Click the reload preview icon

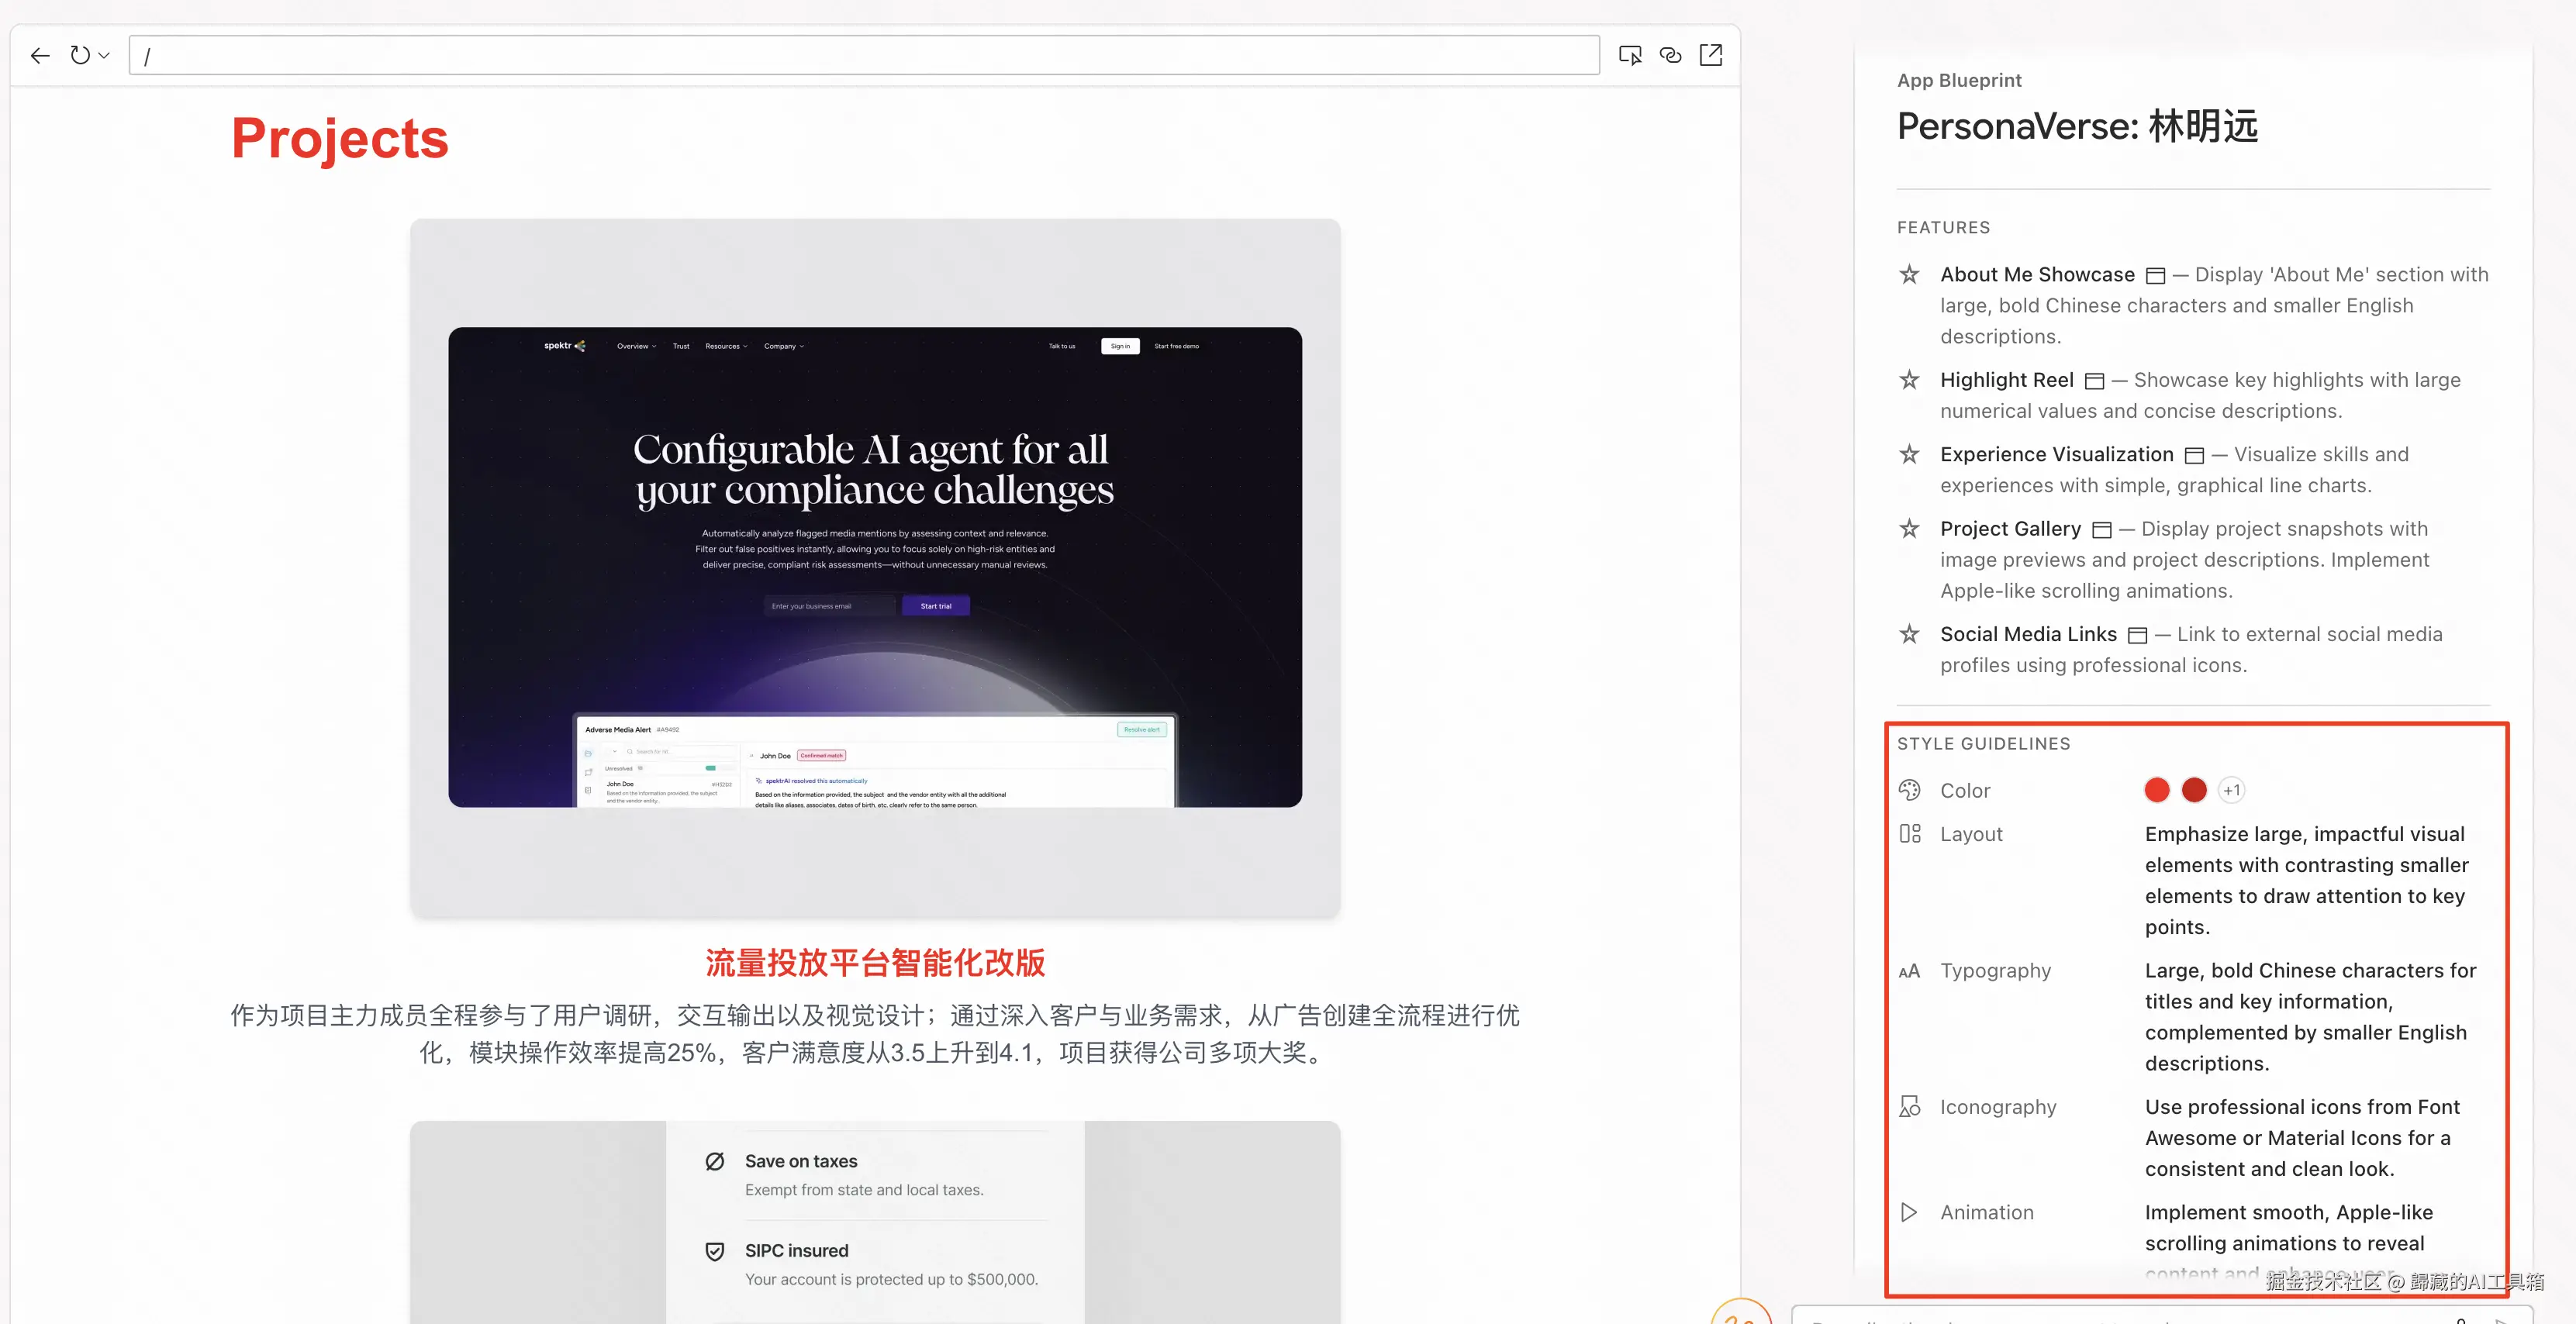80,56
